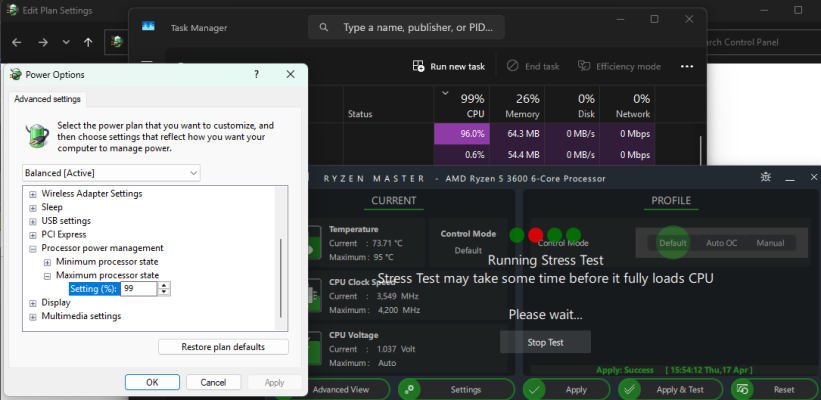Click the Edit Plan Settings title icon
821x400 pixels.
pos(12,10)
